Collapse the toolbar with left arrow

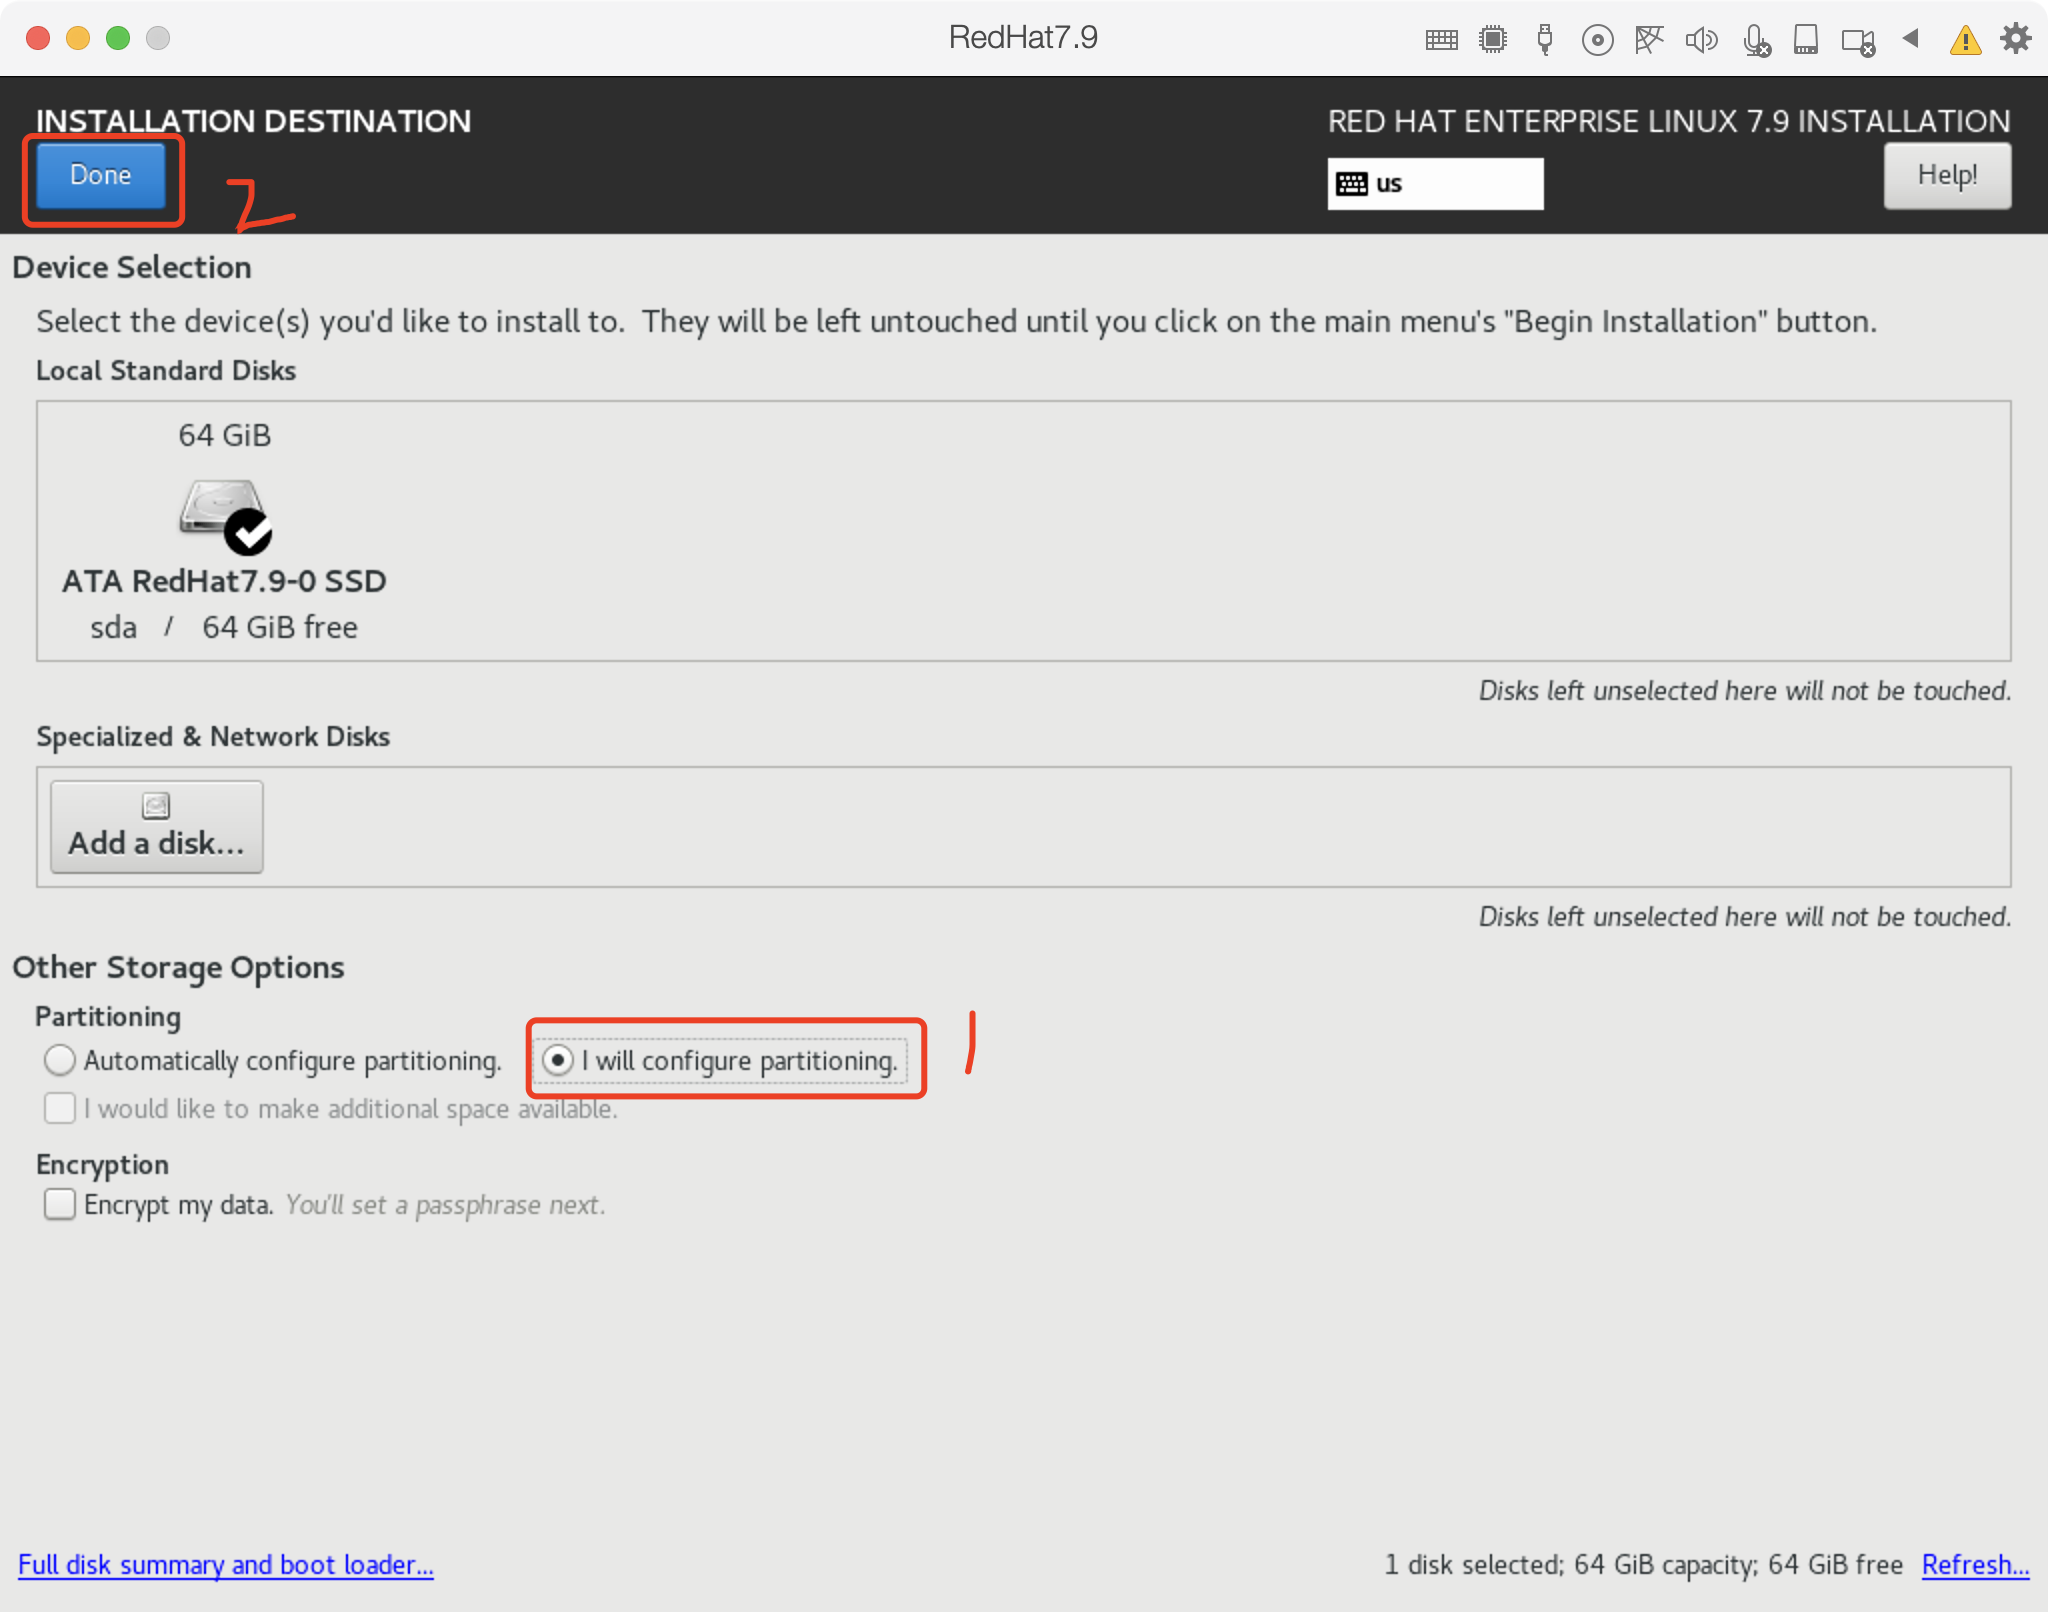click(x=1911, y=39)
